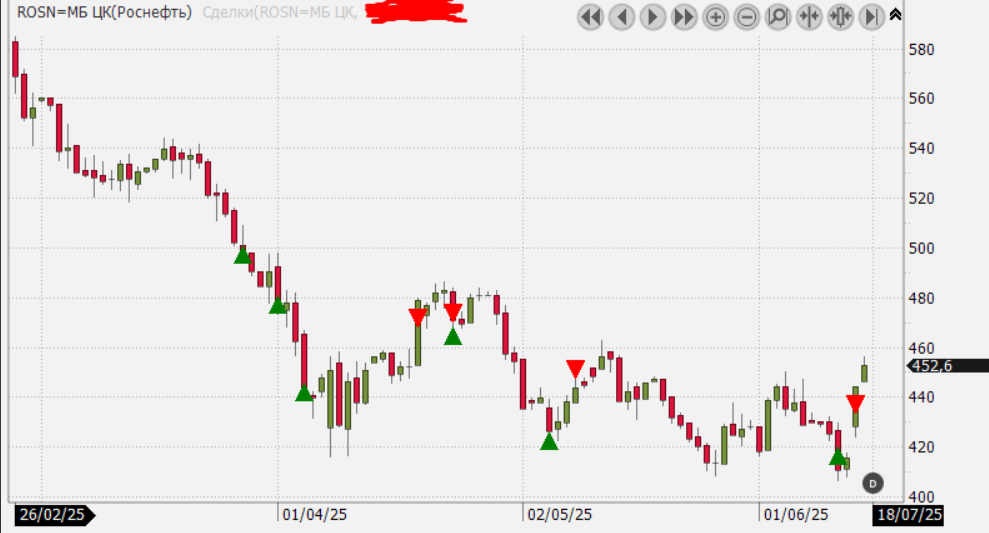Click the end date label 18/07/25
Screen dimensions: 989x533
tap(908, 515)
